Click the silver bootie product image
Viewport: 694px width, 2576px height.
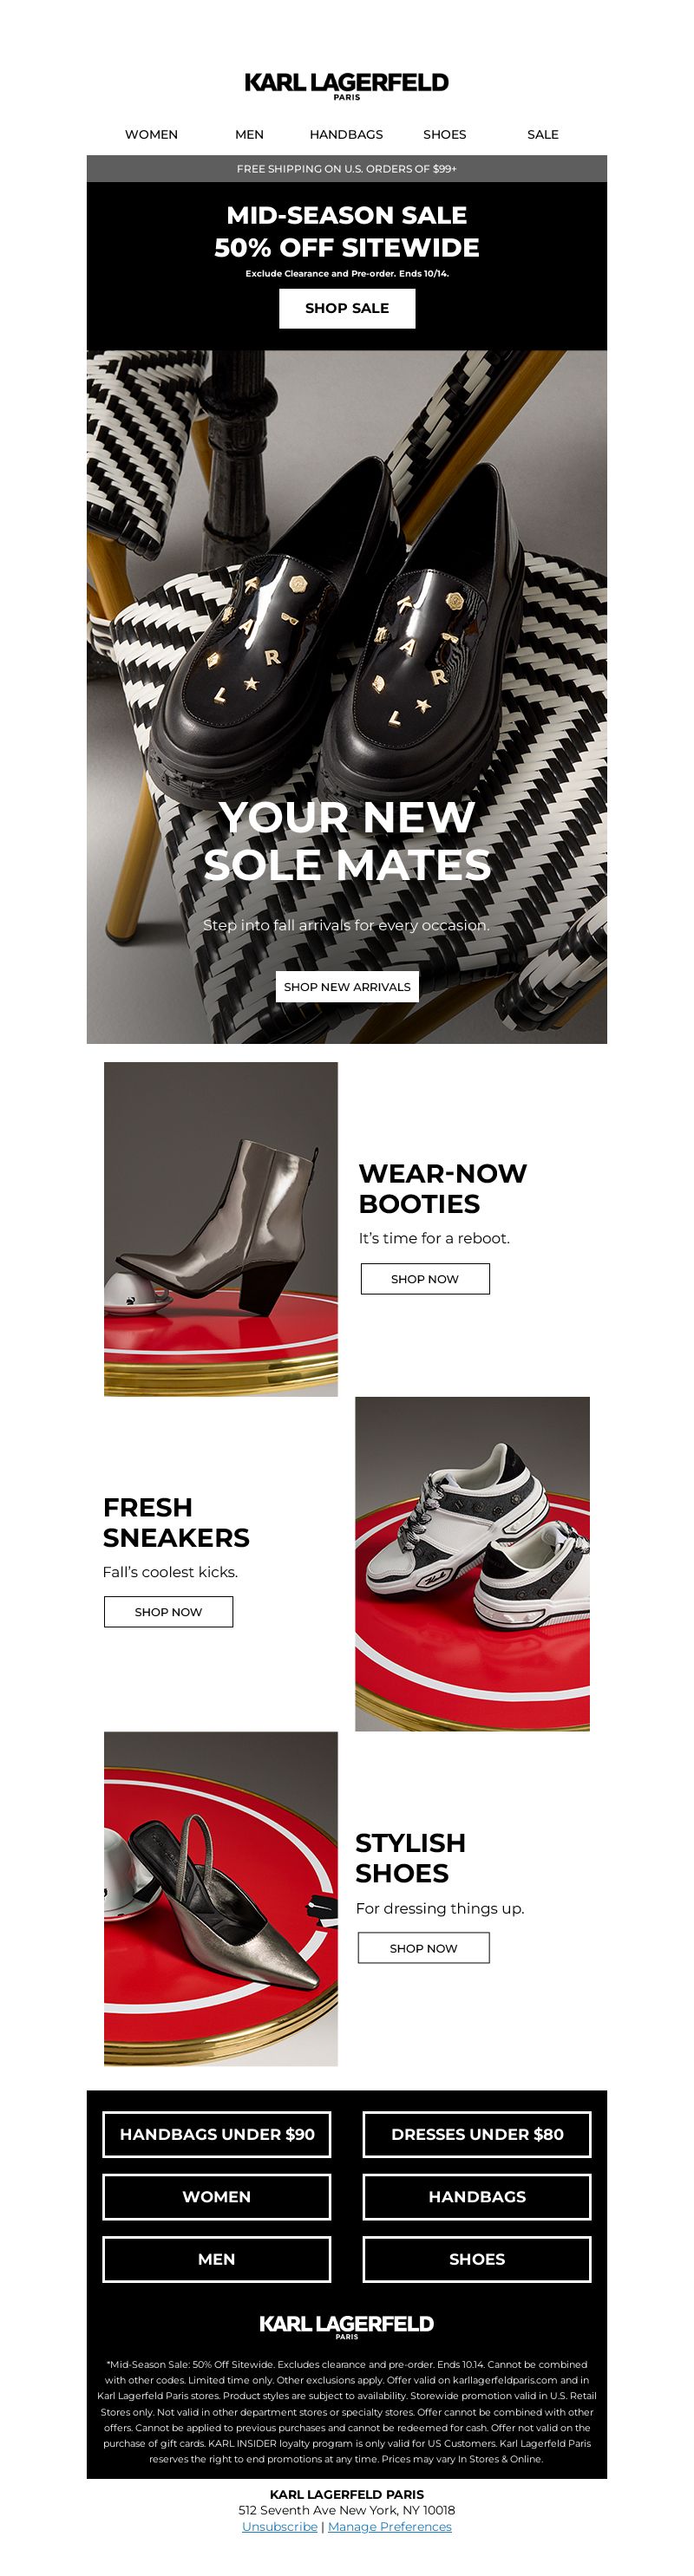tap(221, 1228)
